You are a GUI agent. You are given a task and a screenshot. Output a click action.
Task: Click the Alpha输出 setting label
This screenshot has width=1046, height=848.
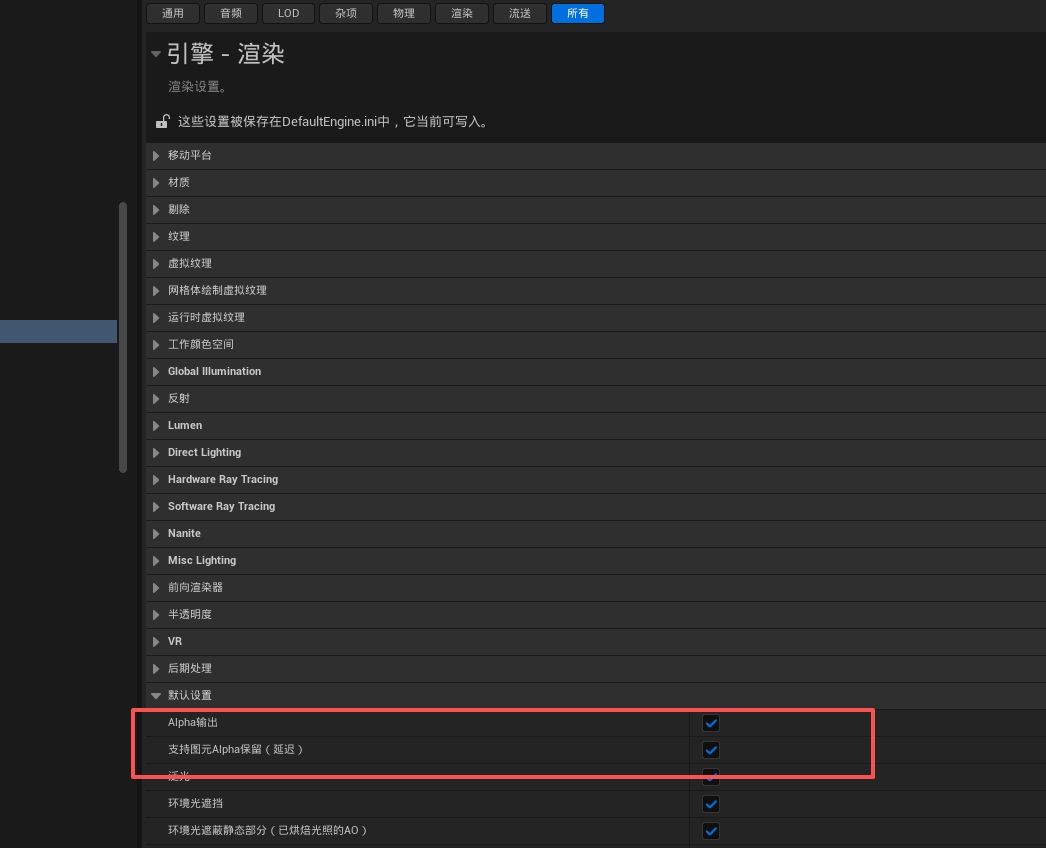point(193,723)
